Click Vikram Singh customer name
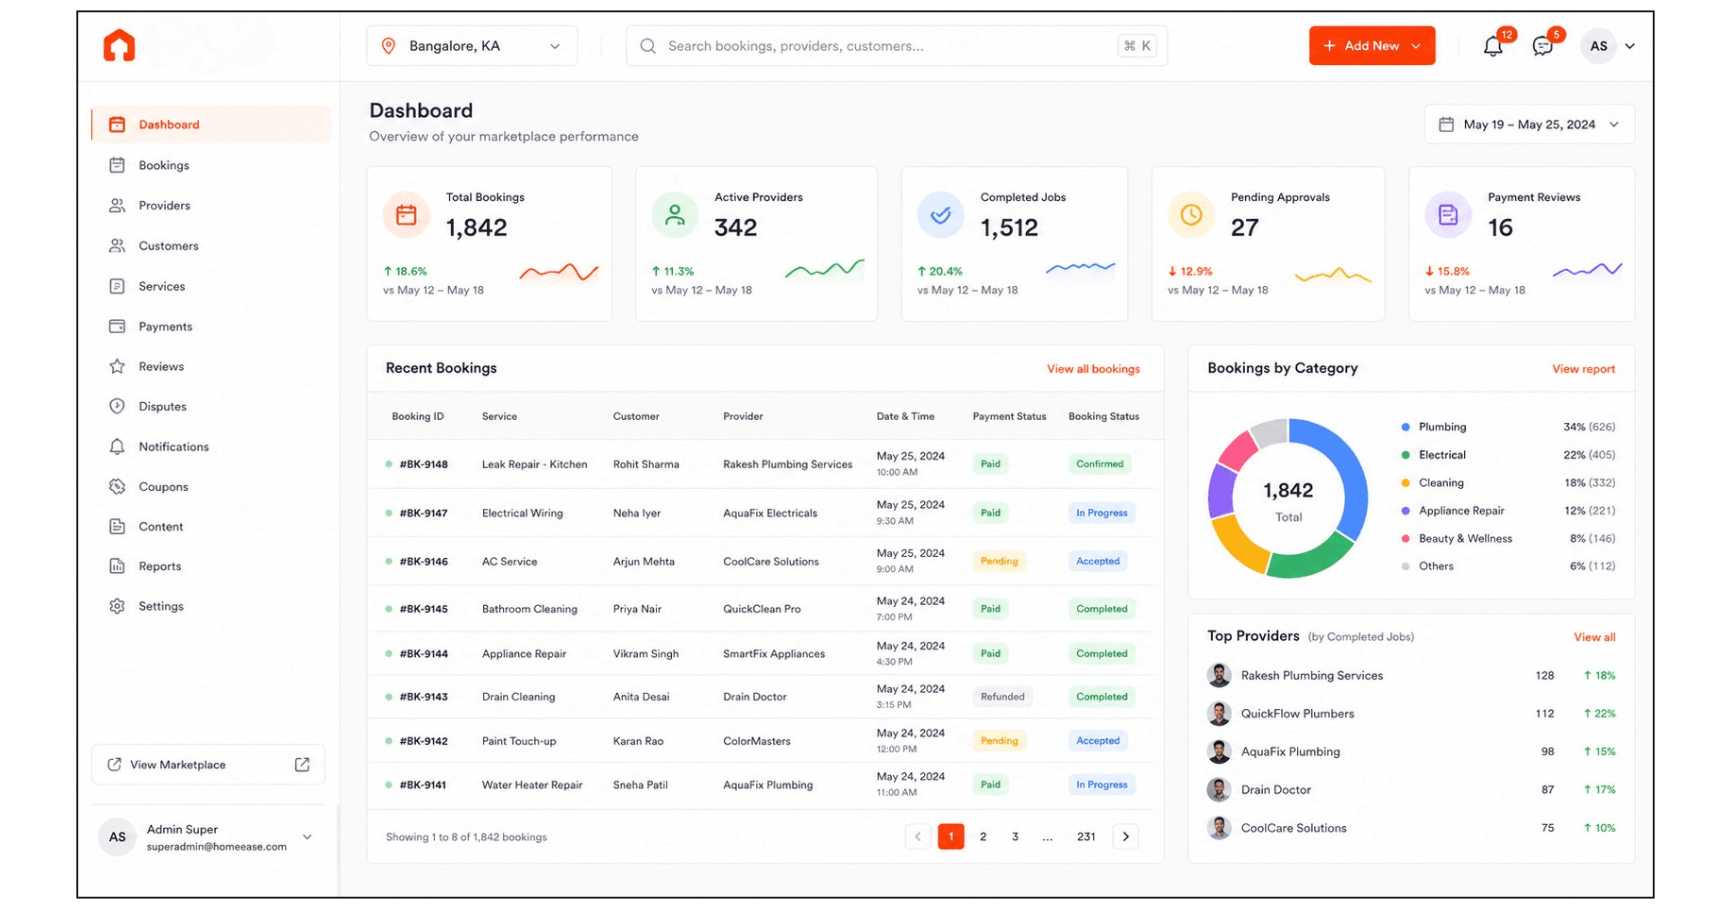Viewport: 1731px width, 909px height. coord(645,654)
